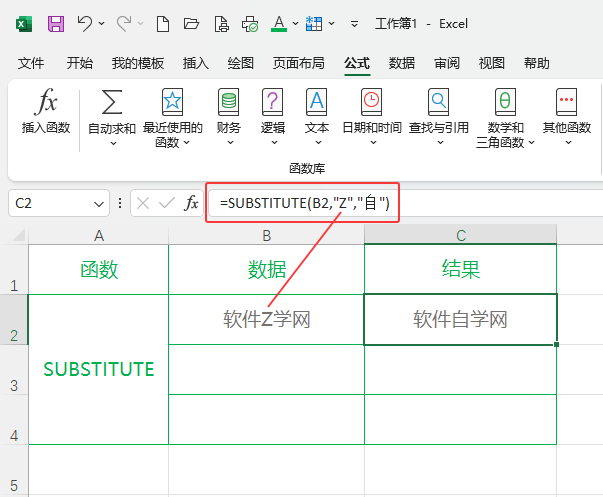The width and height of the screenshot is (603, 497).
Task: Click merged cell with SUBSTITUTE text
Action: point(99,370)
